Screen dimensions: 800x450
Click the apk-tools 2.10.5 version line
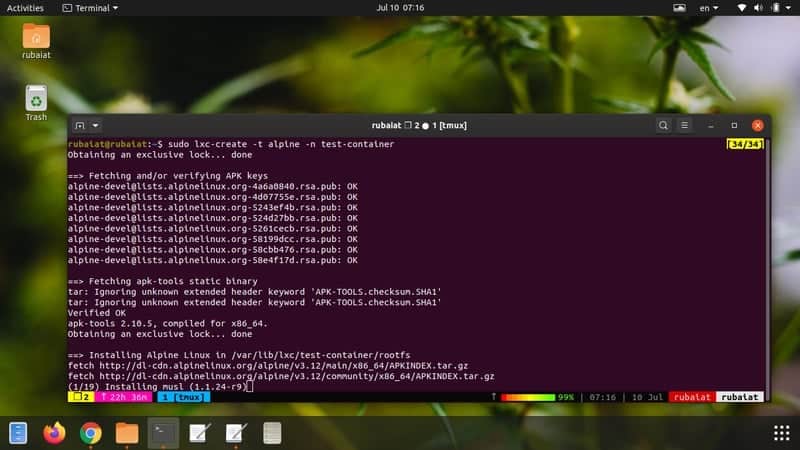[x=168, y=323]
